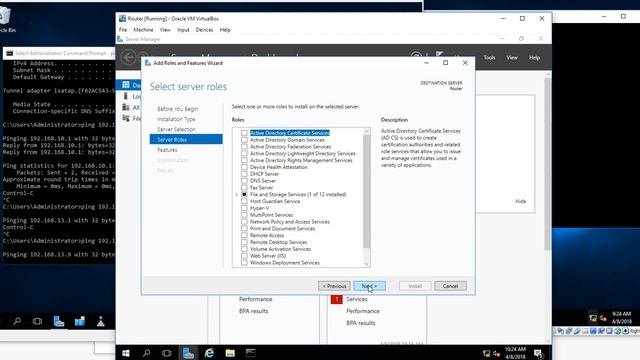Open VirtualBox Devices menu

coord(204,30)
